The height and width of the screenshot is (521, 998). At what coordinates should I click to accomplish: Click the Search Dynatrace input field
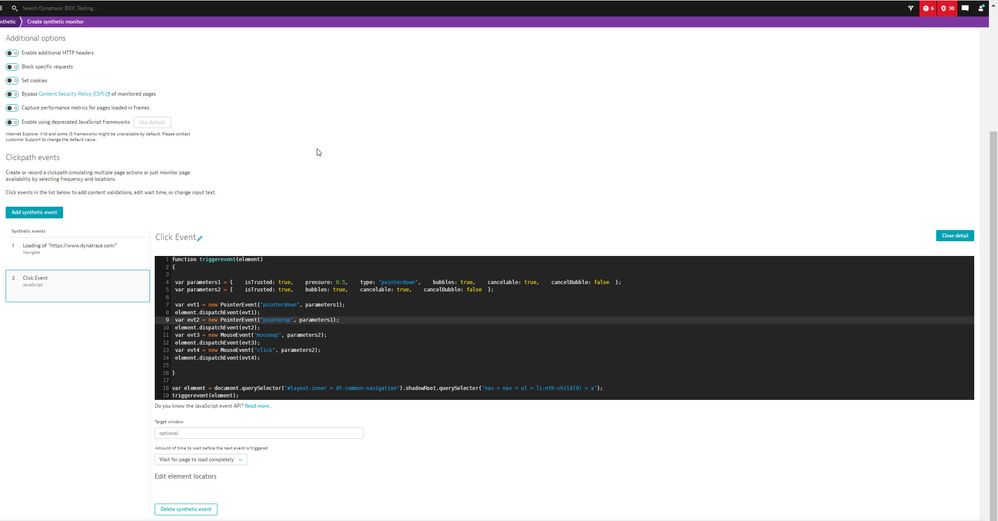tap(59, 8)
